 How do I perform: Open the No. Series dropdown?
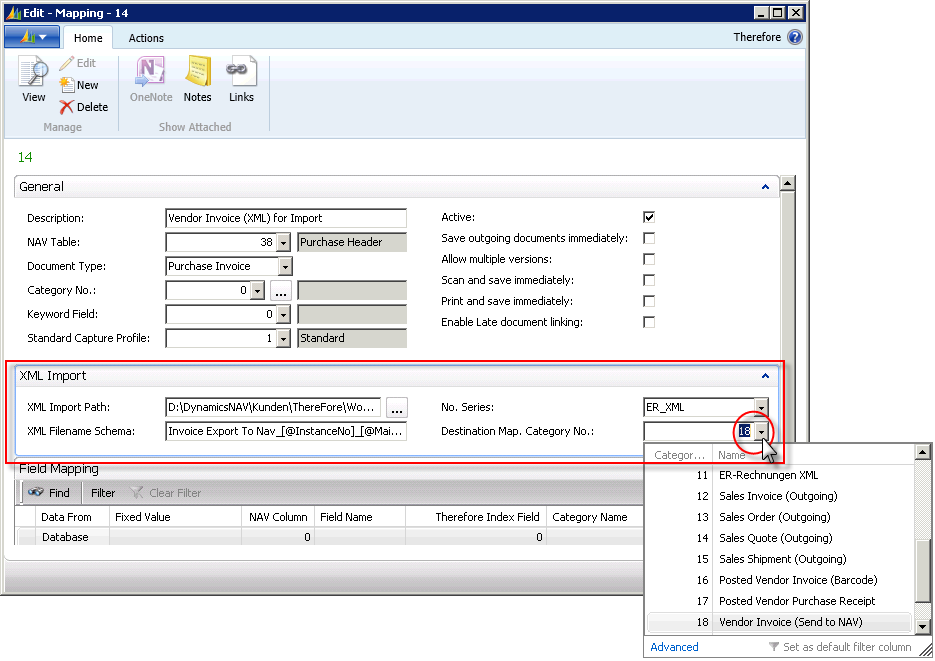click(762, 407)
